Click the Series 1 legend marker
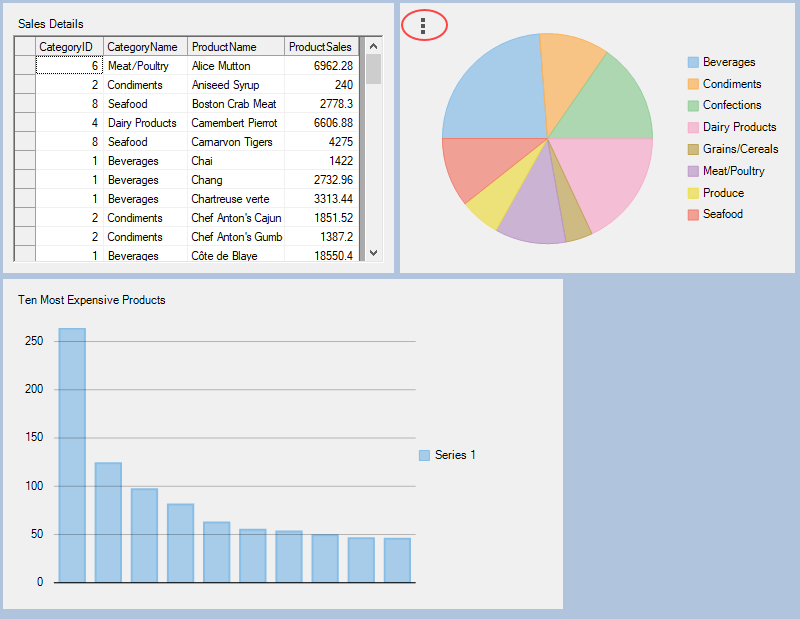This screenshot has height=619, width=800. pyautogui.click(x=424, y=455)
